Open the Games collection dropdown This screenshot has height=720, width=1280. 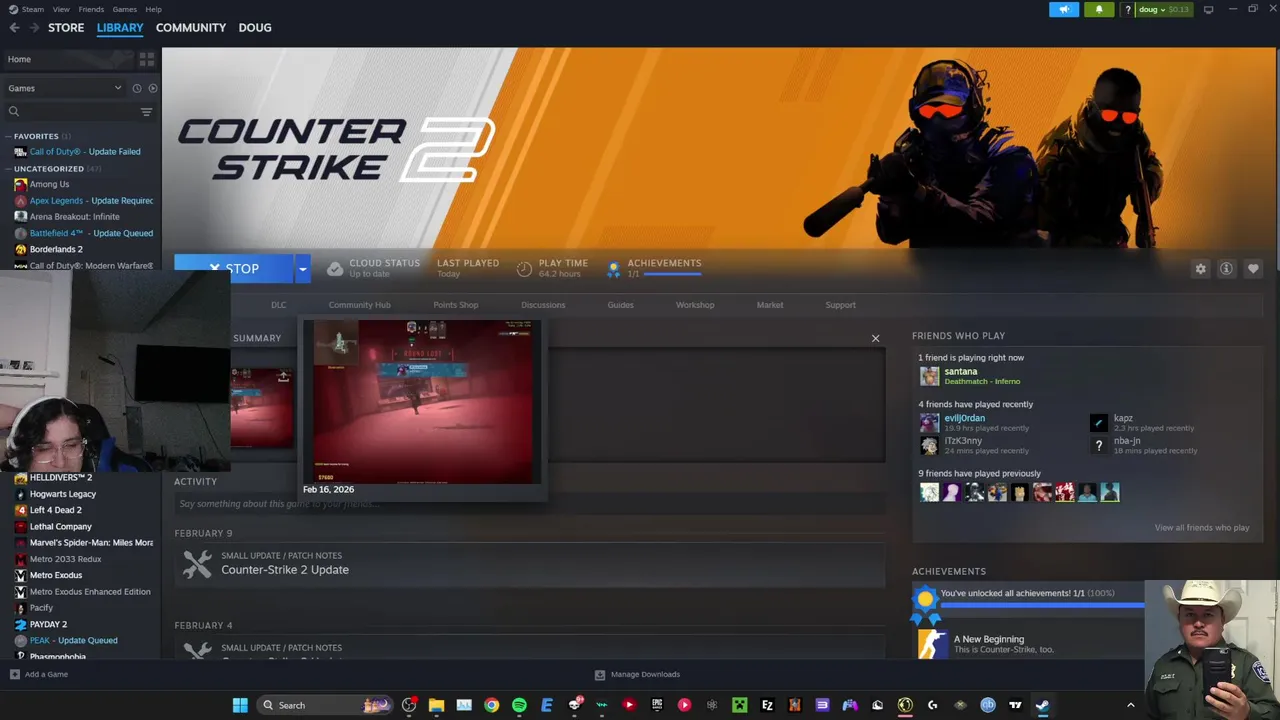64,88
